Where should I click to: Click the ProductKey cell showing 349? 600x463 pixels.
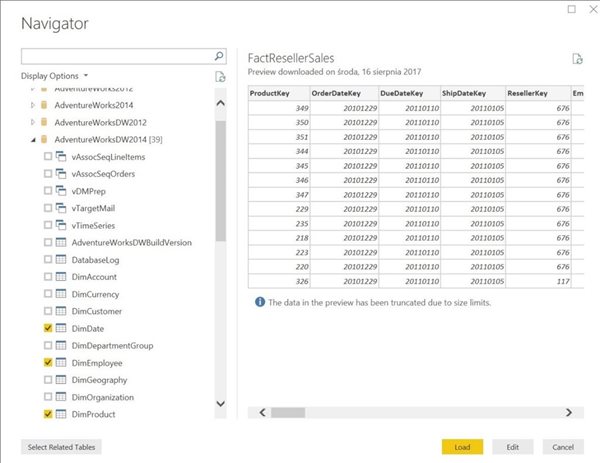point(279,108)
